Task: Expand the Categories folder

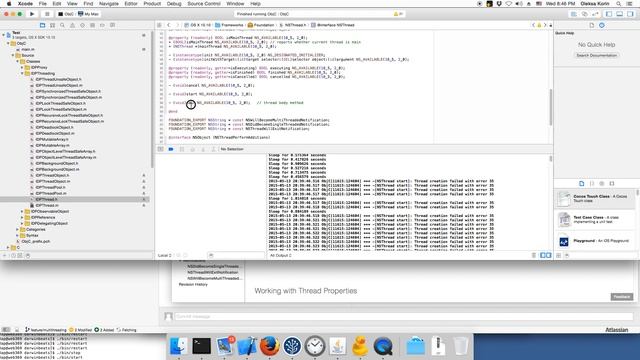Action: coord(18,229)
